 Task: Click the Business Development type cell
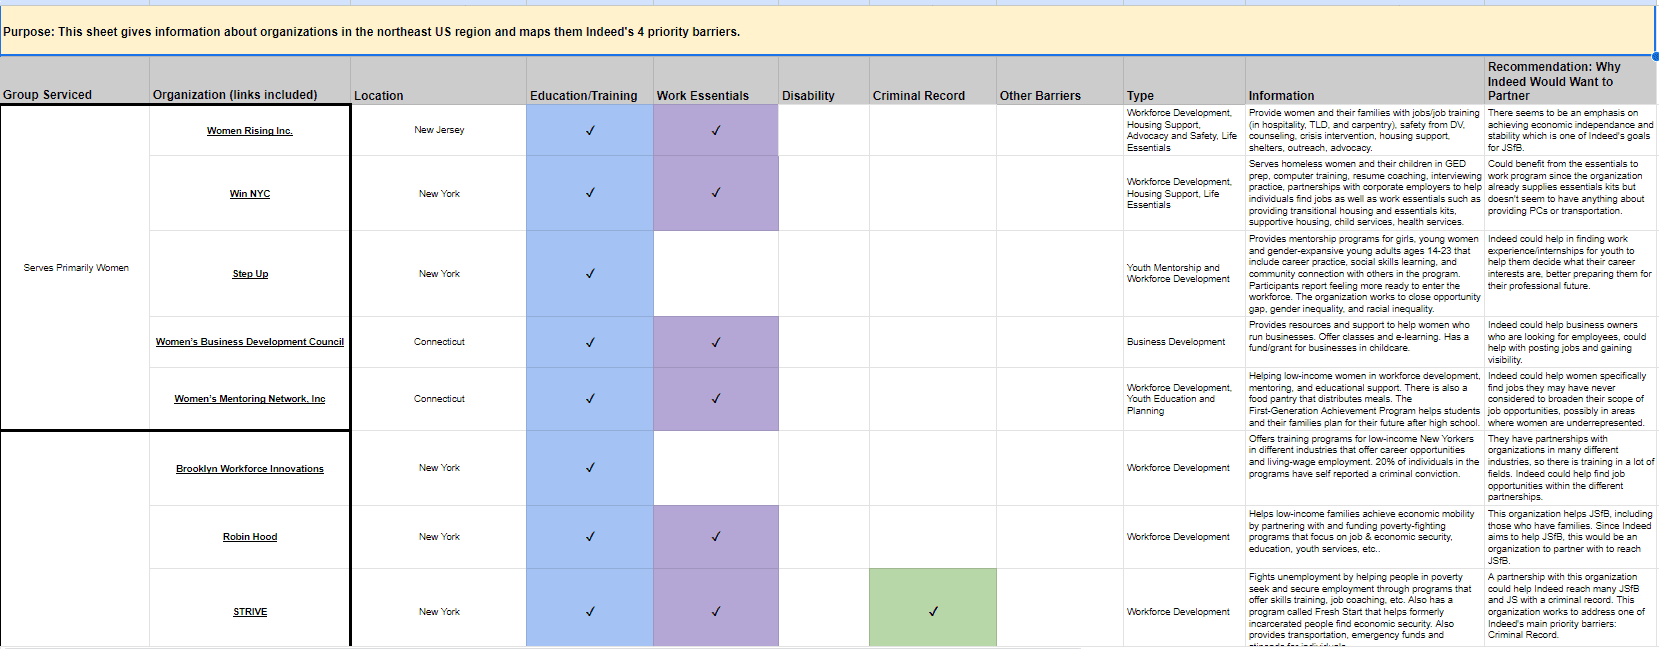coord(1184,342)
